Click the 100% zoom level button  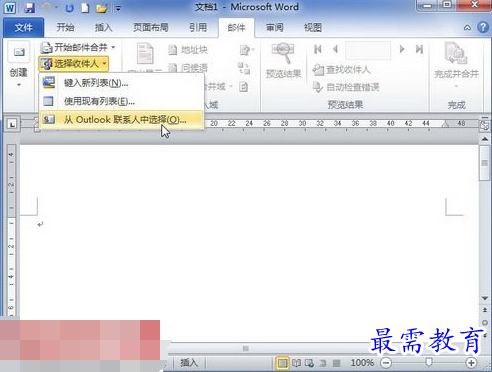(x=362, y=363)
